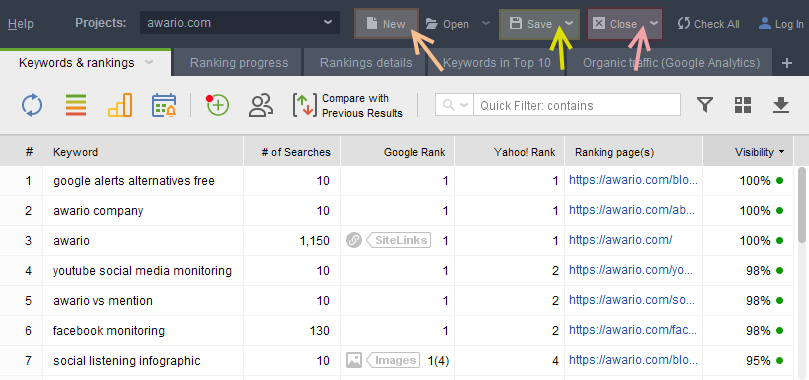Click the green add keywords plus icon
This screenshot has height=380, width=809.
click(217, 105)
